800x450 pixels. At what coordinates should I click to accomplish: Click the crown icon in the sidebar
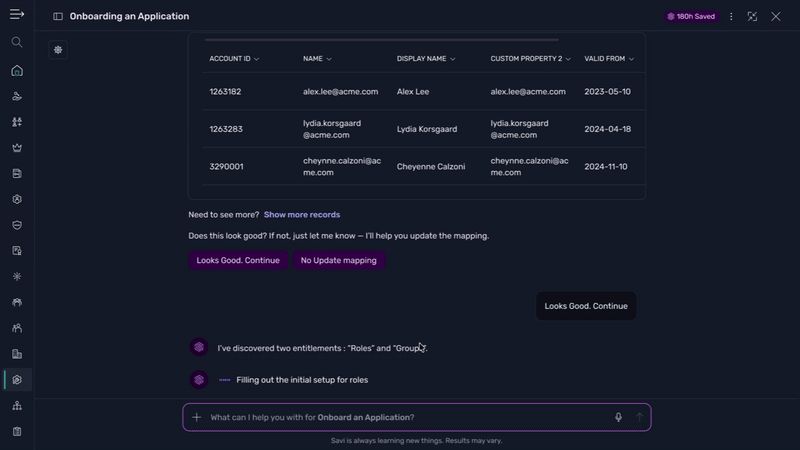tap(17, 148)
